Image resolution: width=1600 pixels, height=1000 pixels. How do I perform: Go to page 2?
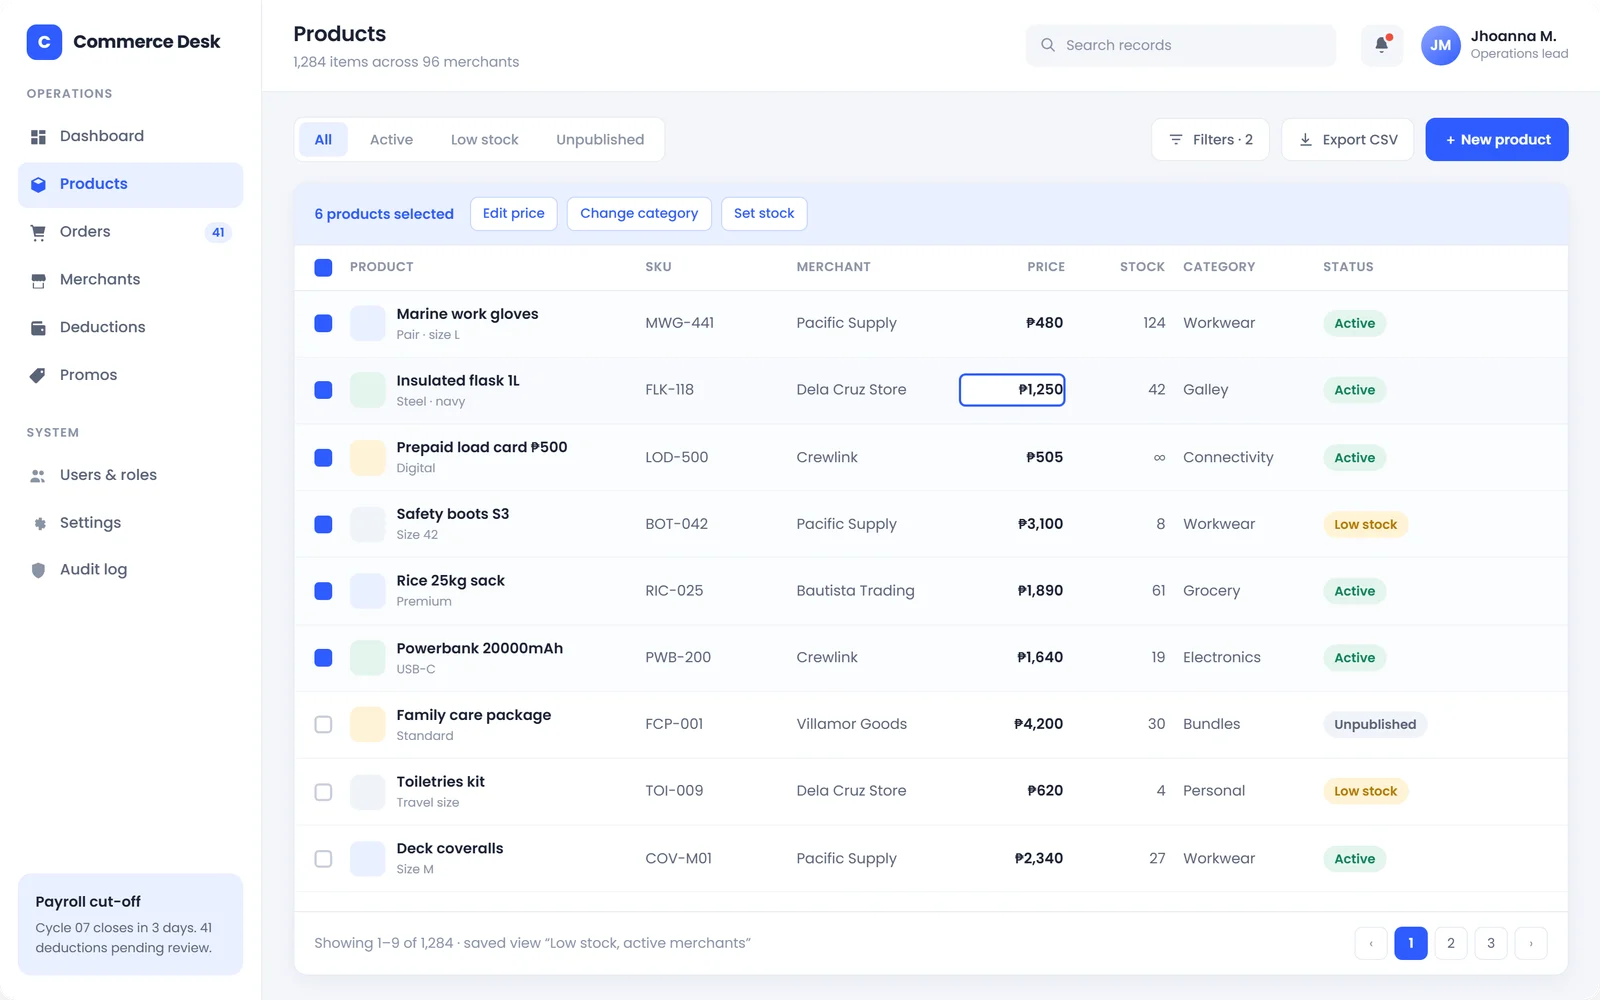click(1451, 943)
